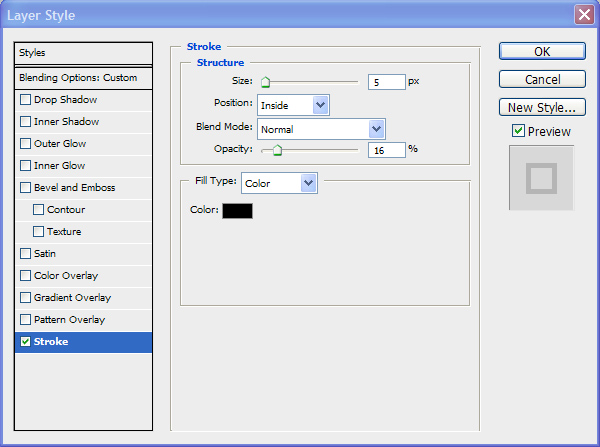Viewport: 600px width, 447px height.
Task: Select Blending Options: Custom in list
Action: pos(83,78)
